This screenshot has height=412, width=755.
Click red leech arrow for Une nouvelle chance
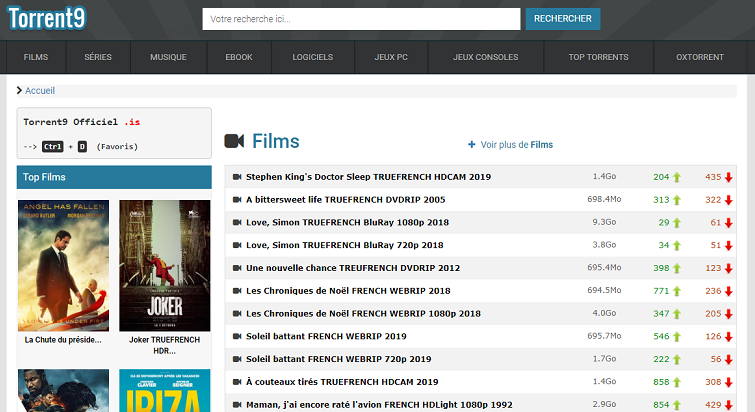pyautogui.click(x=729, y=268)
